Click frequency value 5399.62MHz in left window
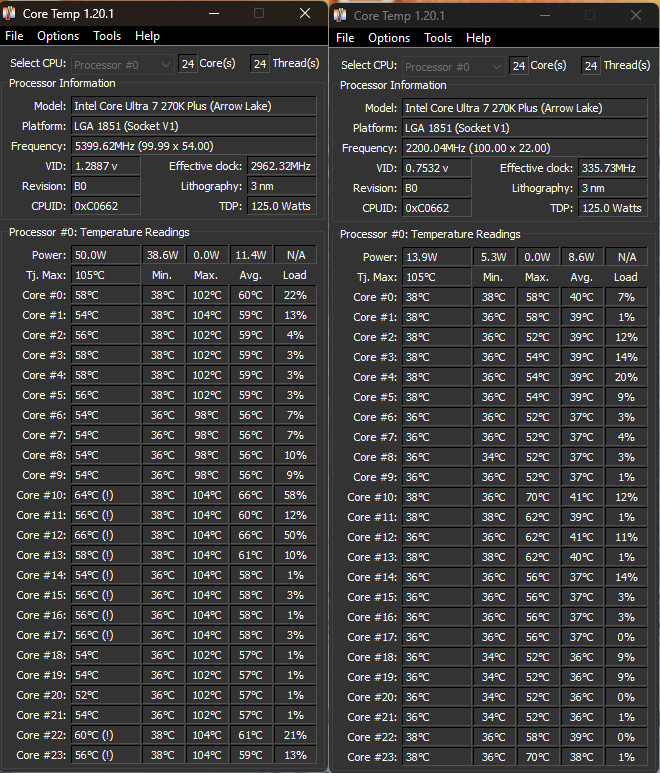 click(194, 146)
